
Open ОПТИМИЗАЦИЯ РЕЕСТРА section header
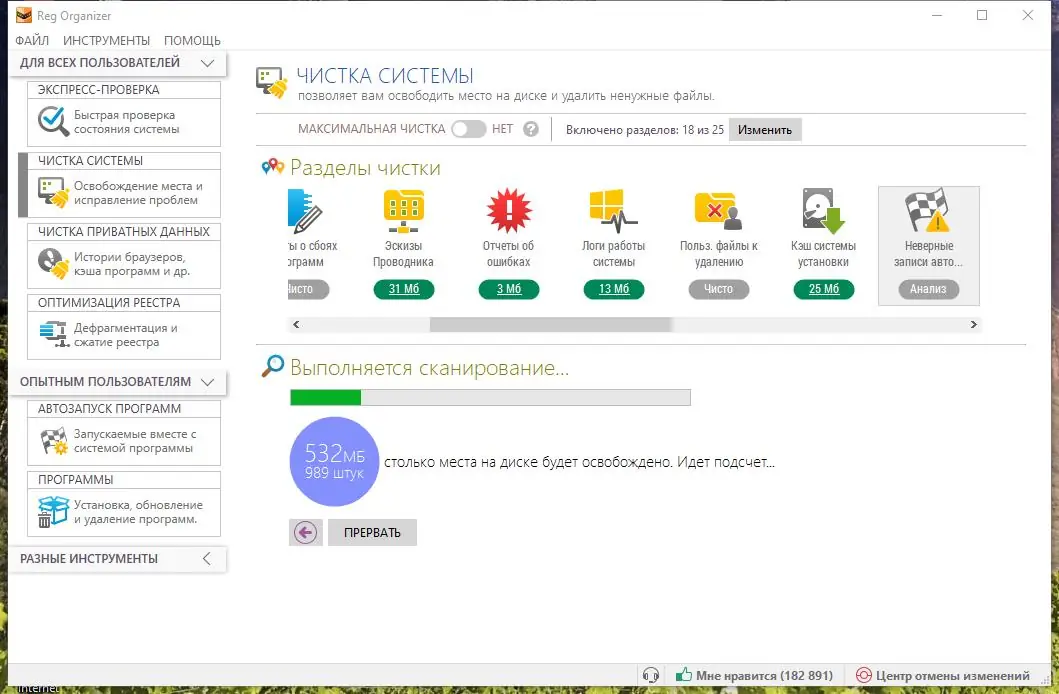click(124, 302)
